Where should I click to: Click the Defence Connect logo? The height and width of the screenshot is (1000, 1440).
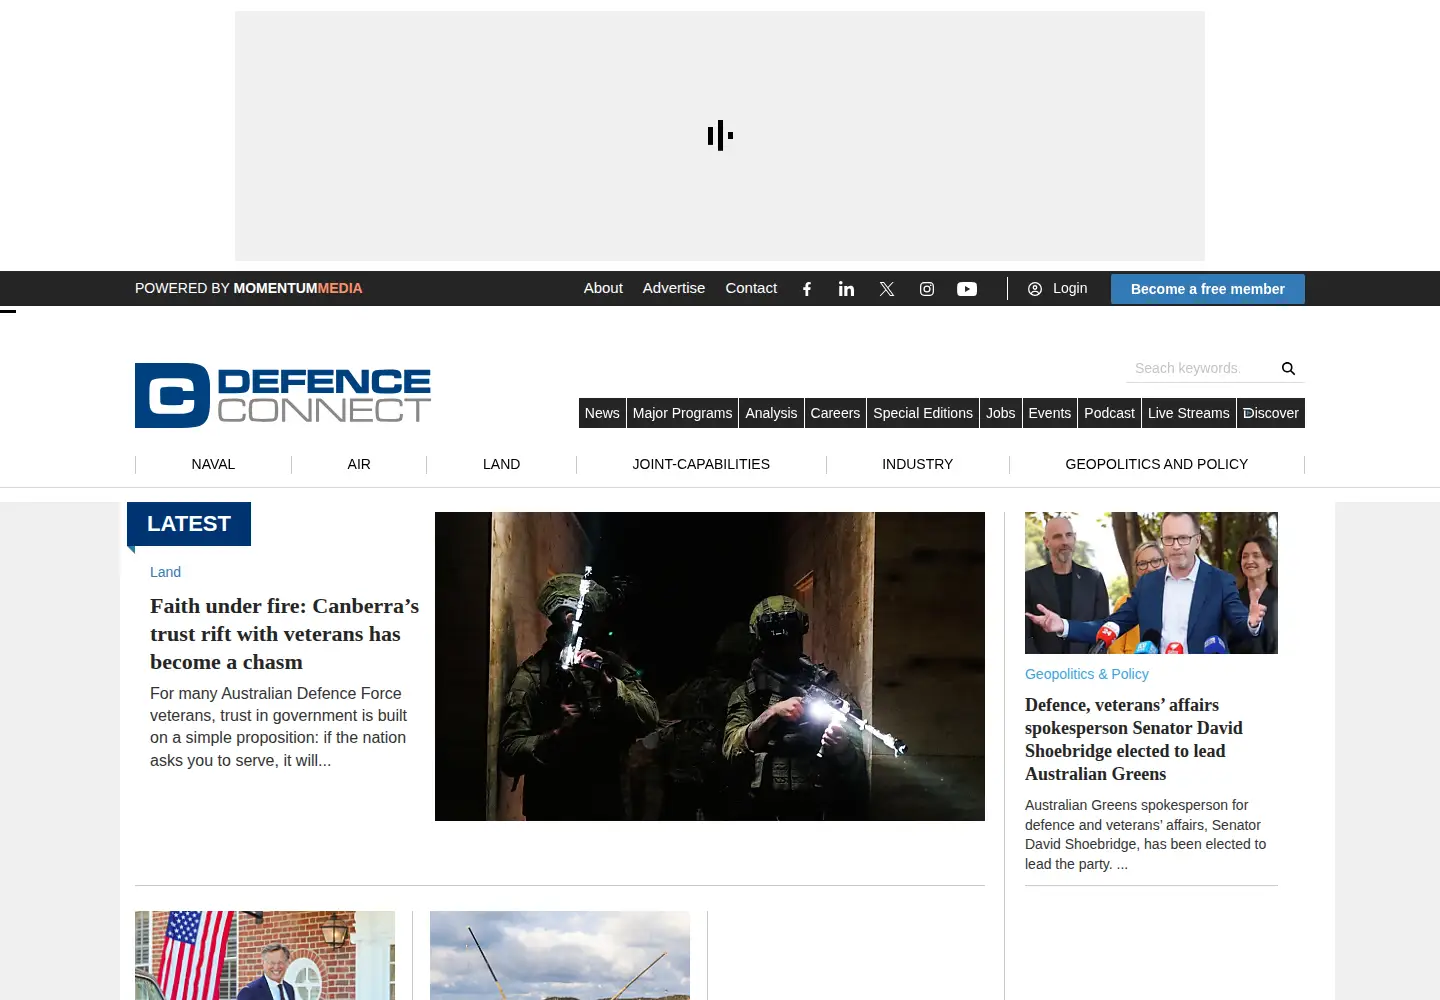[283, 395]
